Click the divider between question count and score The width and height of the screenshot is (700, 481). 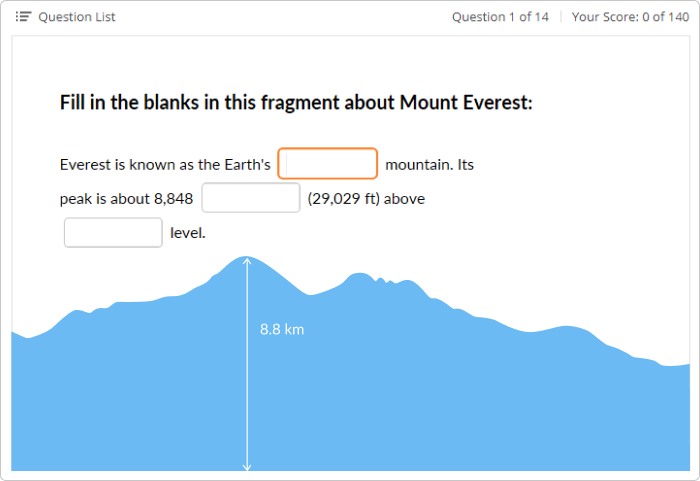[561, 17]
